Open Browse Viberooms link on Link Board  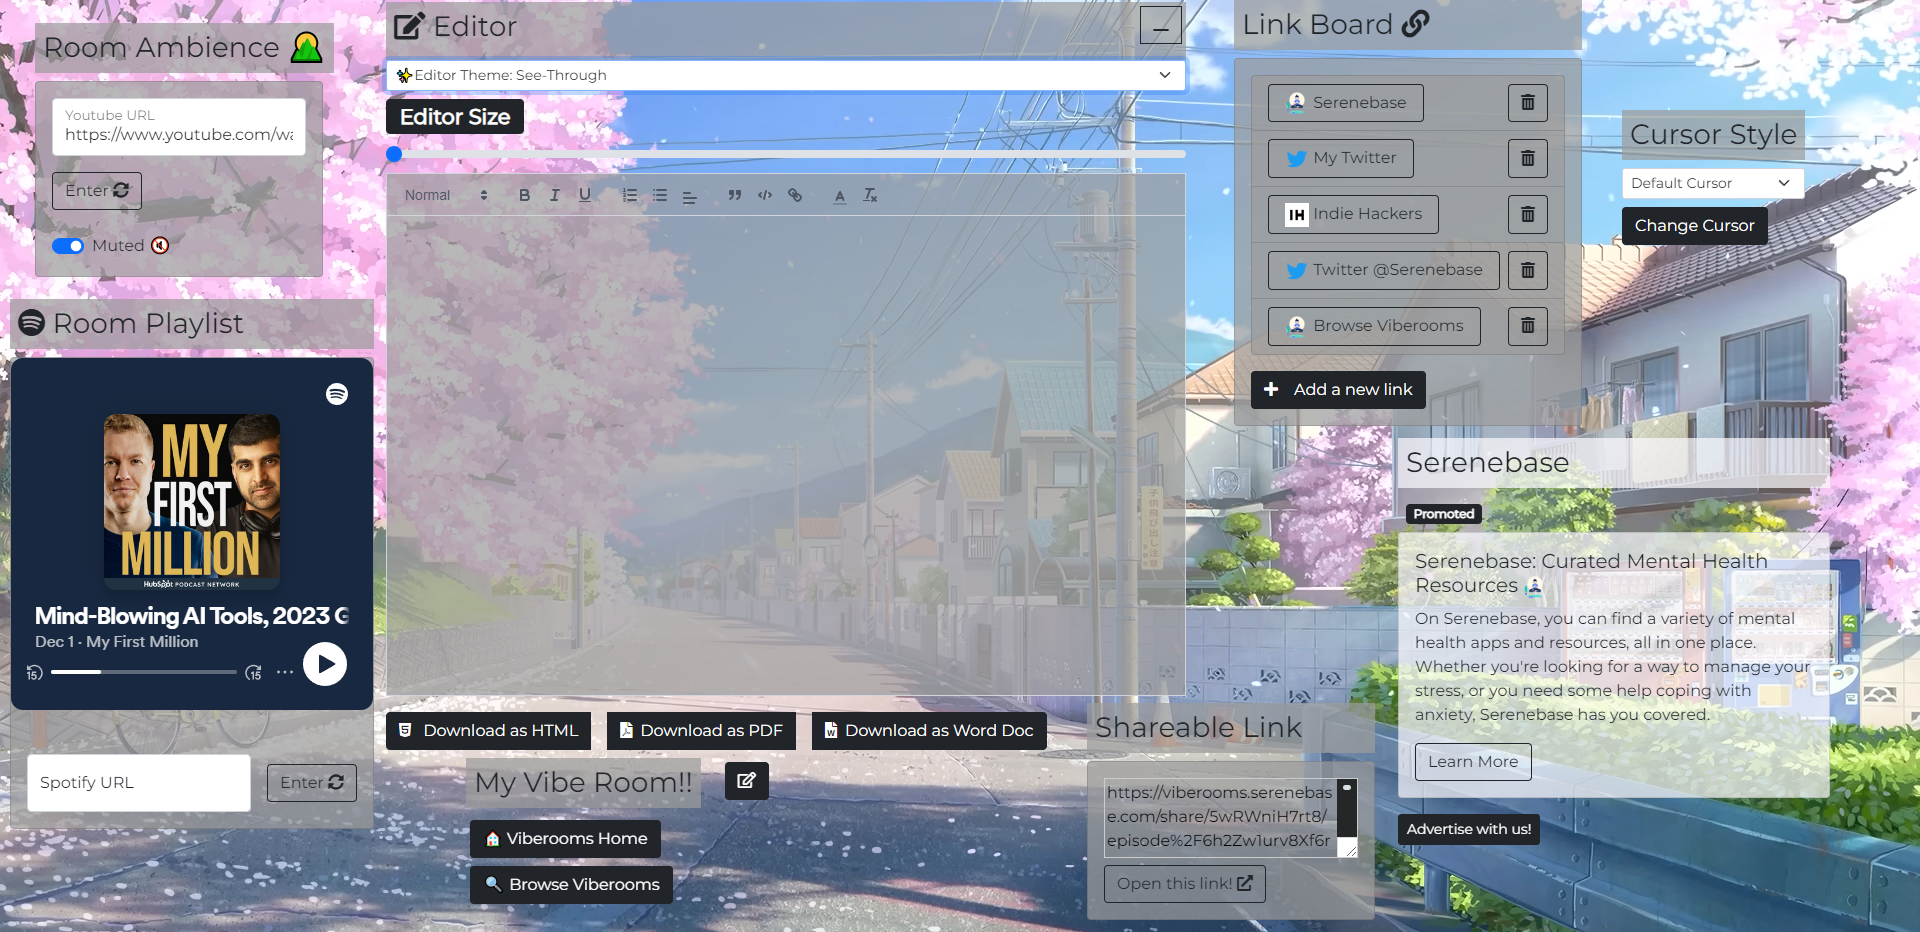point(1374,326)
